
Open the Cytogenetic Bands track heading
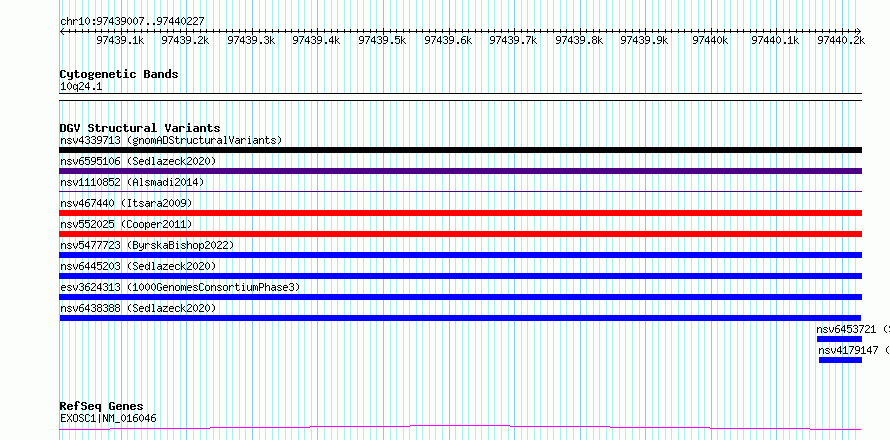[119, 74]
